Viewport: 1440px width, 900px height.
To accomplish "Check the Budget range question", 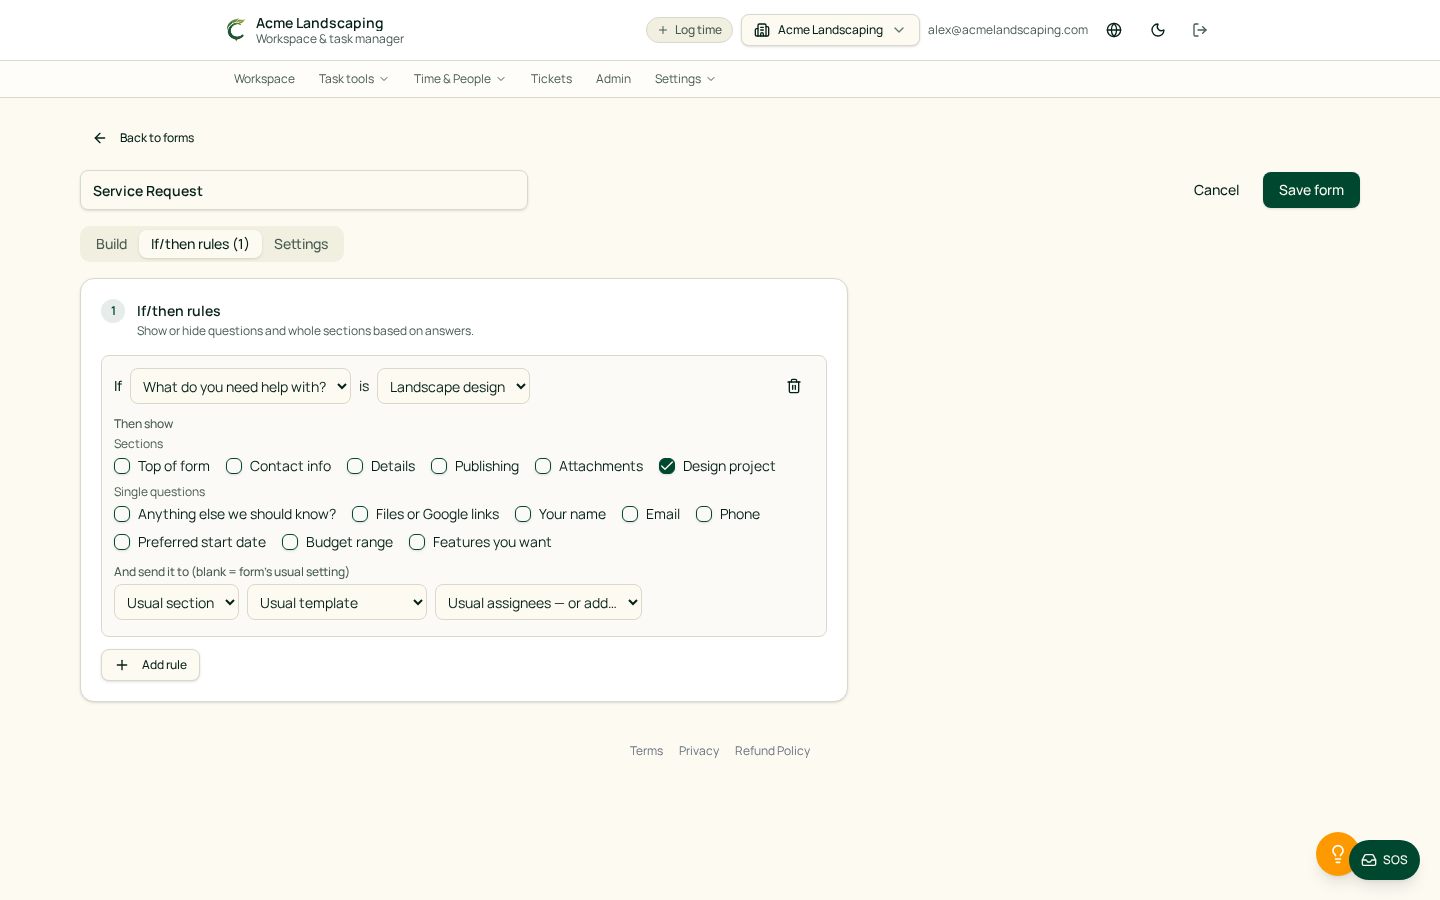I will coord(290,542).
